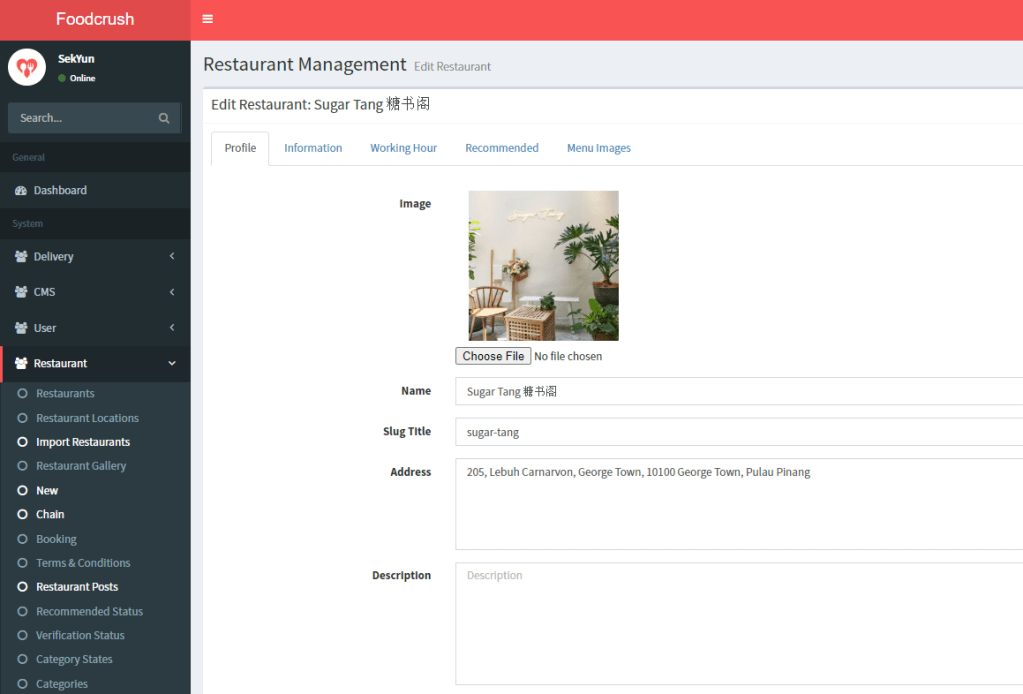Click the Sugar Tang restaurant image
Image resolution: width=1023 pixels, height=694 pixels.
click(x=543, y=266)
